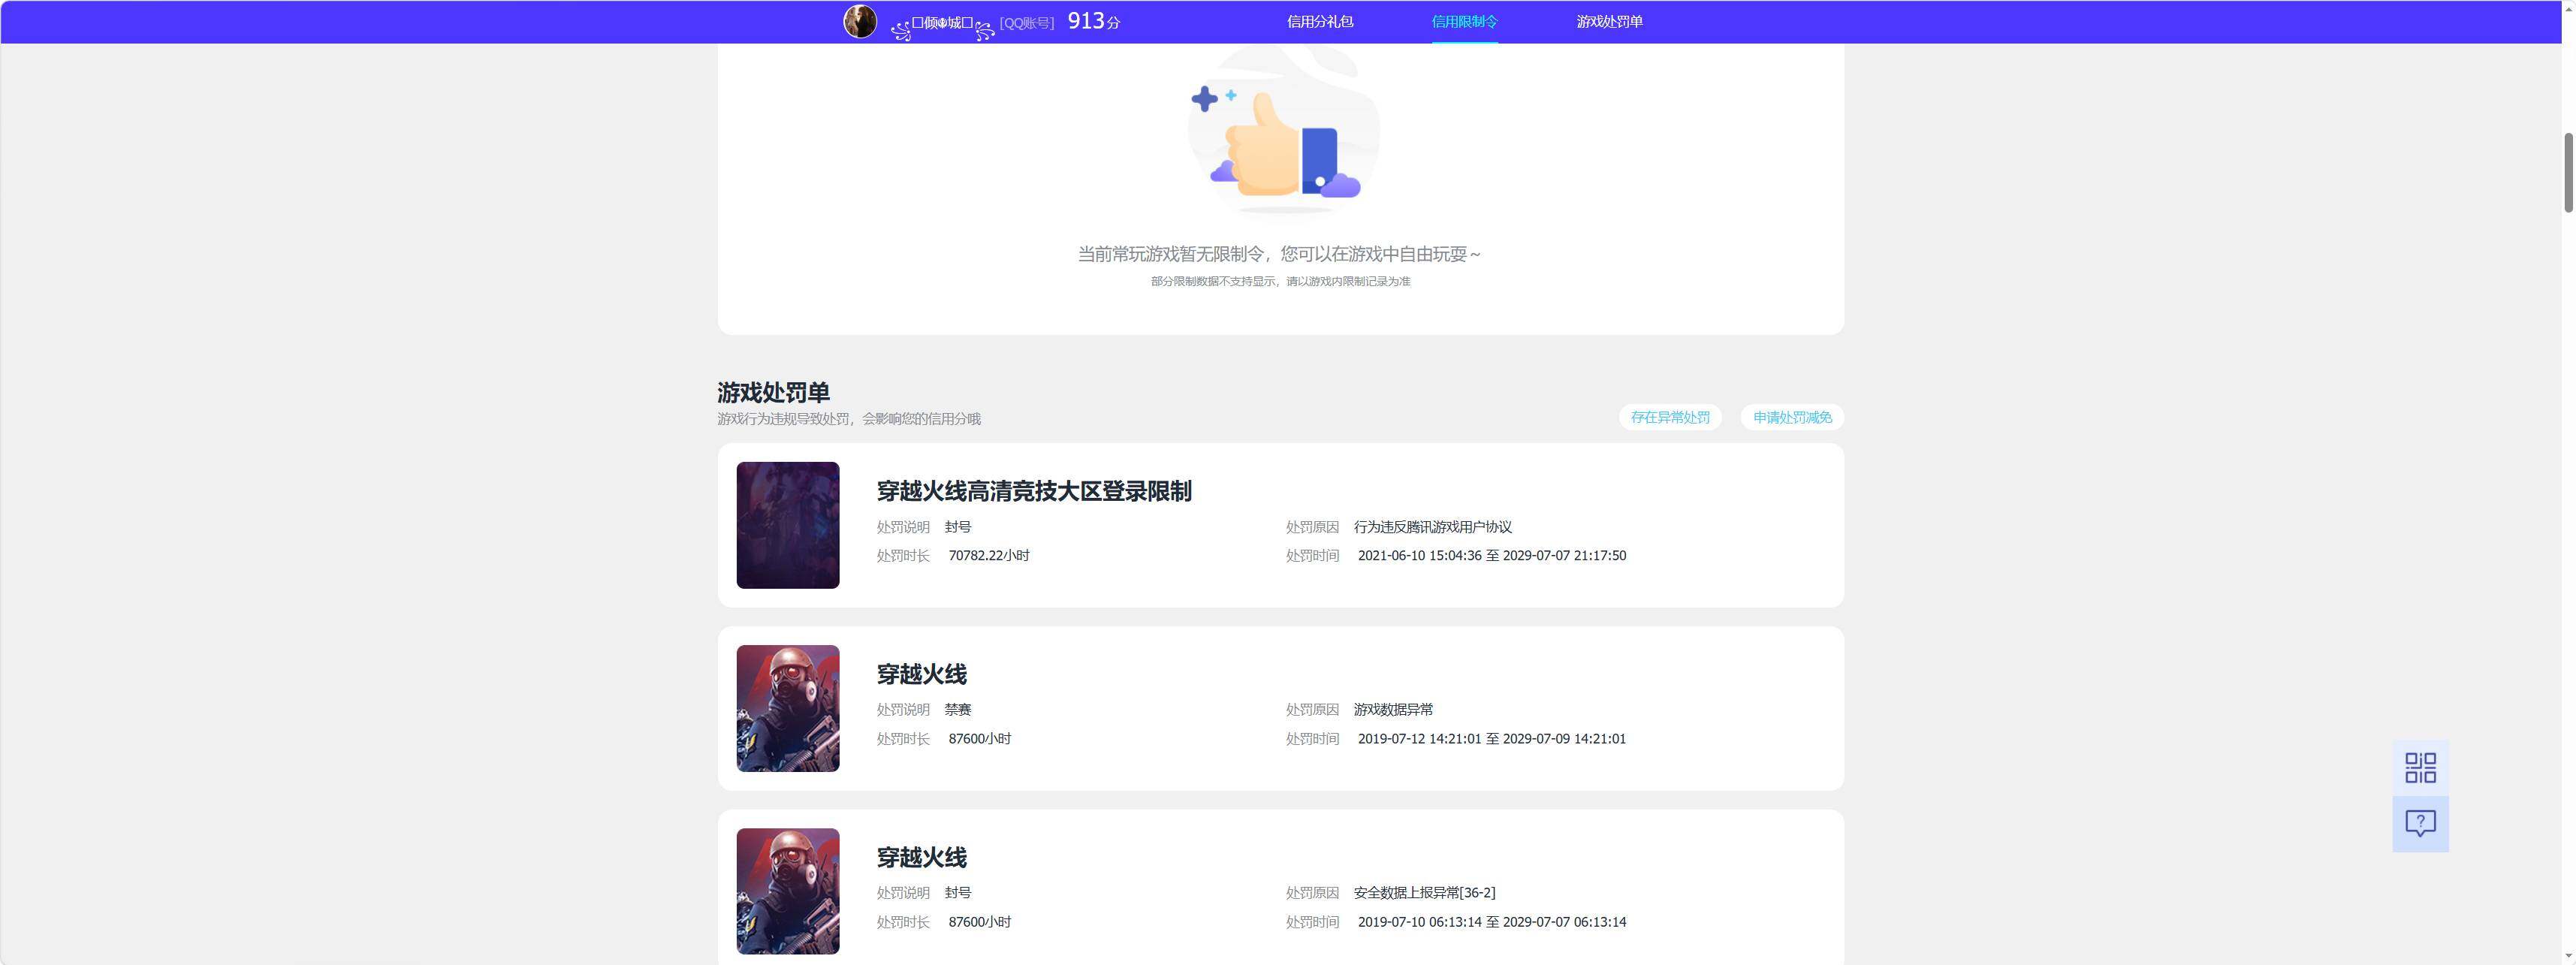This screenshot has height=965, width=2576.
Task: Click the thumbs-up illustration
Action: coord(1283,130)
